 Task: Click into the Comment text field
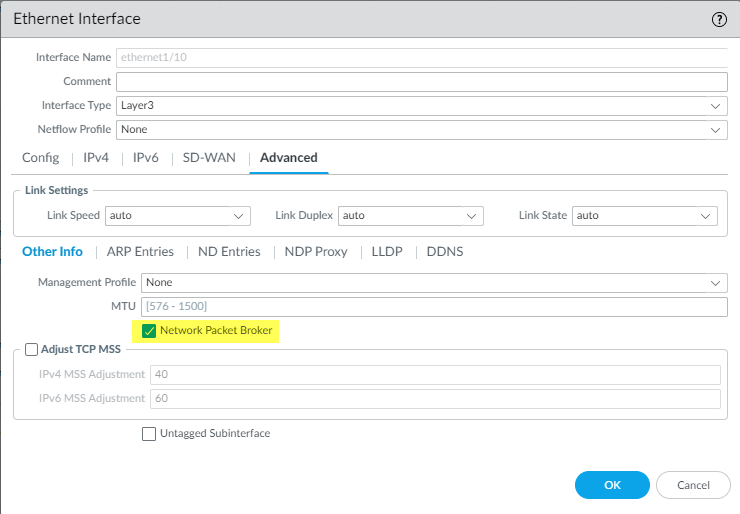(x=421, y=82)
